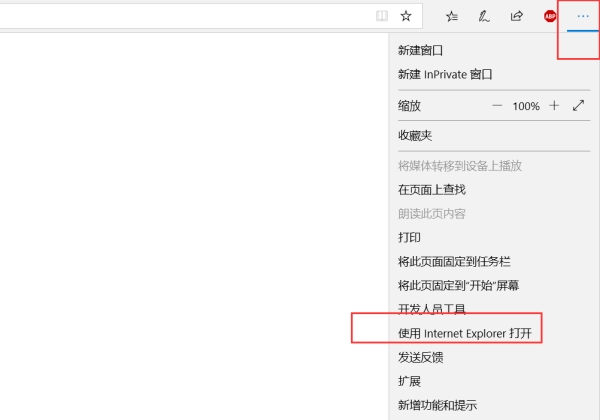
Task: Enter full screen with the diagonal arrow icon
Action: click(x=578, y=105)
